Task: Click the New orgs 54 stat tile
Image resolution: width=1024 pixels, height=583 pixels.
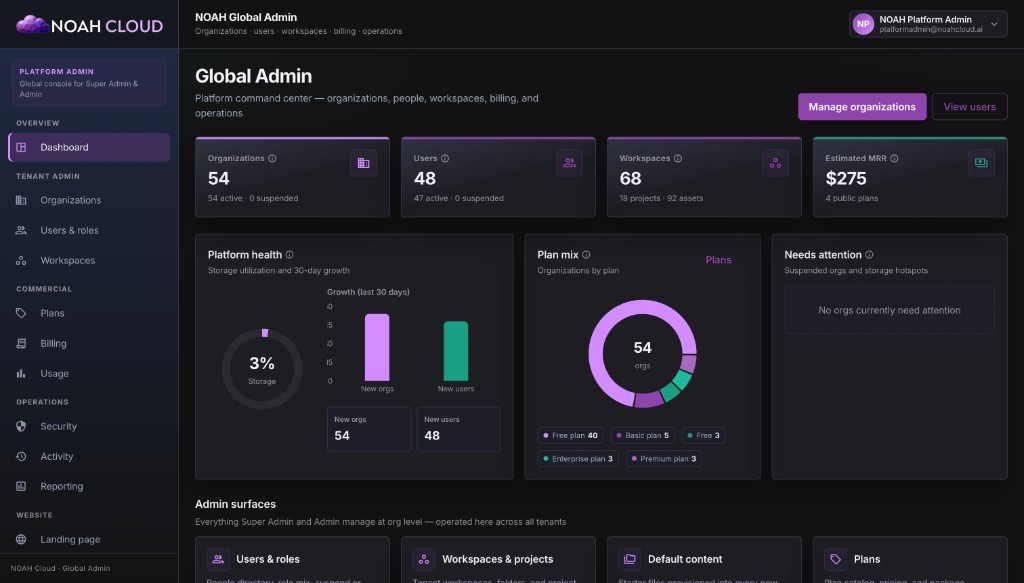Action: pos(369,429)
